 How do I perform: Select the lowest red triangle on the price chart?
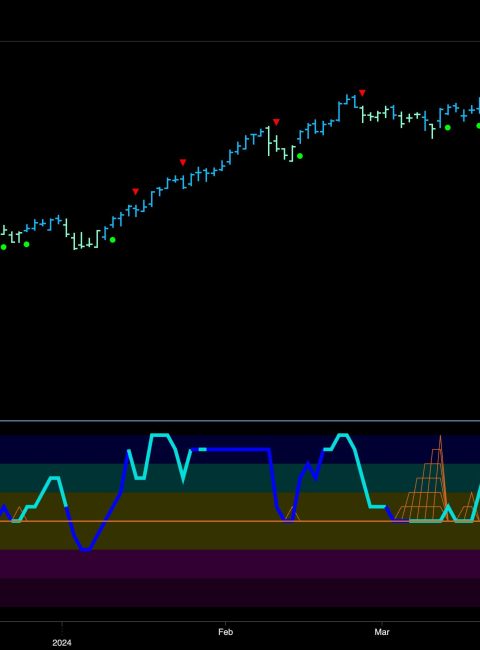point(136,192)
